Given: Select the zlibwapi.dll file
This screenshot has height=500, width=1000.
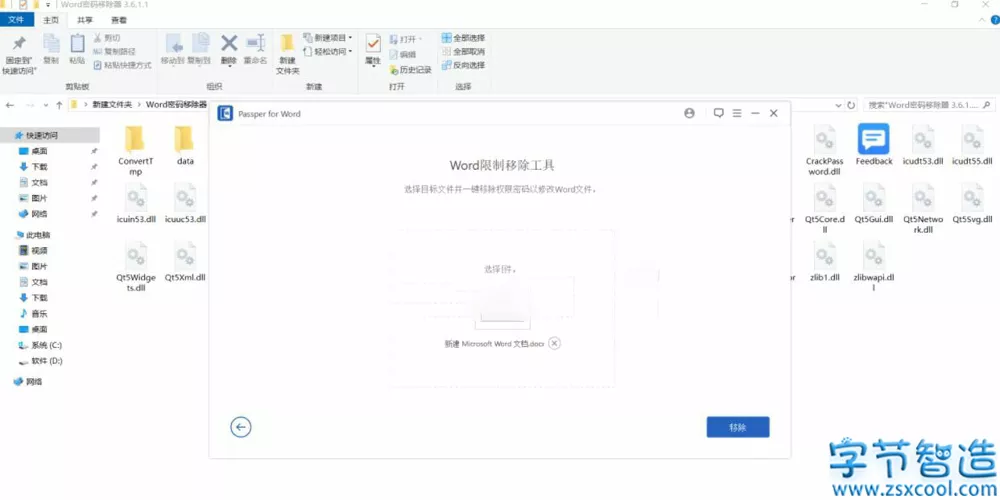Looking at the screenshot, I should (874, 267).
